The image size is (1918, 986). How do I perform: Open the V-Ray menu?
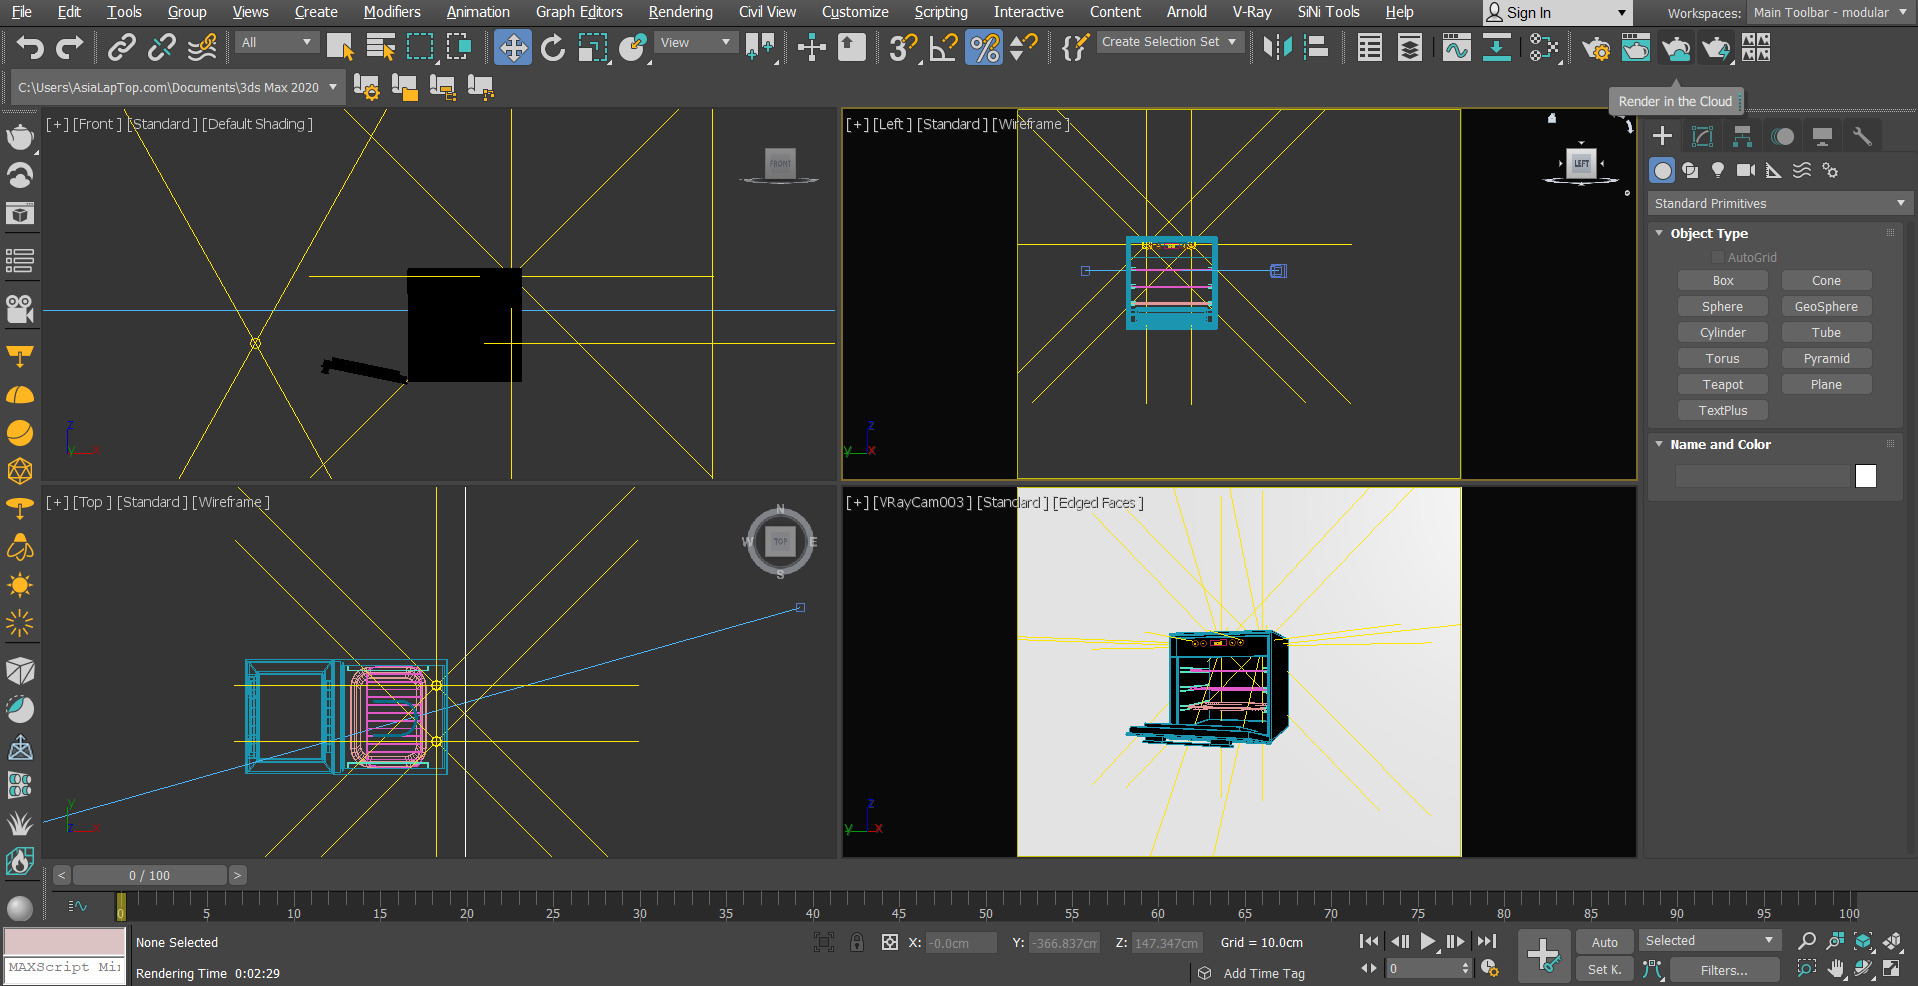coord(1252,12)
